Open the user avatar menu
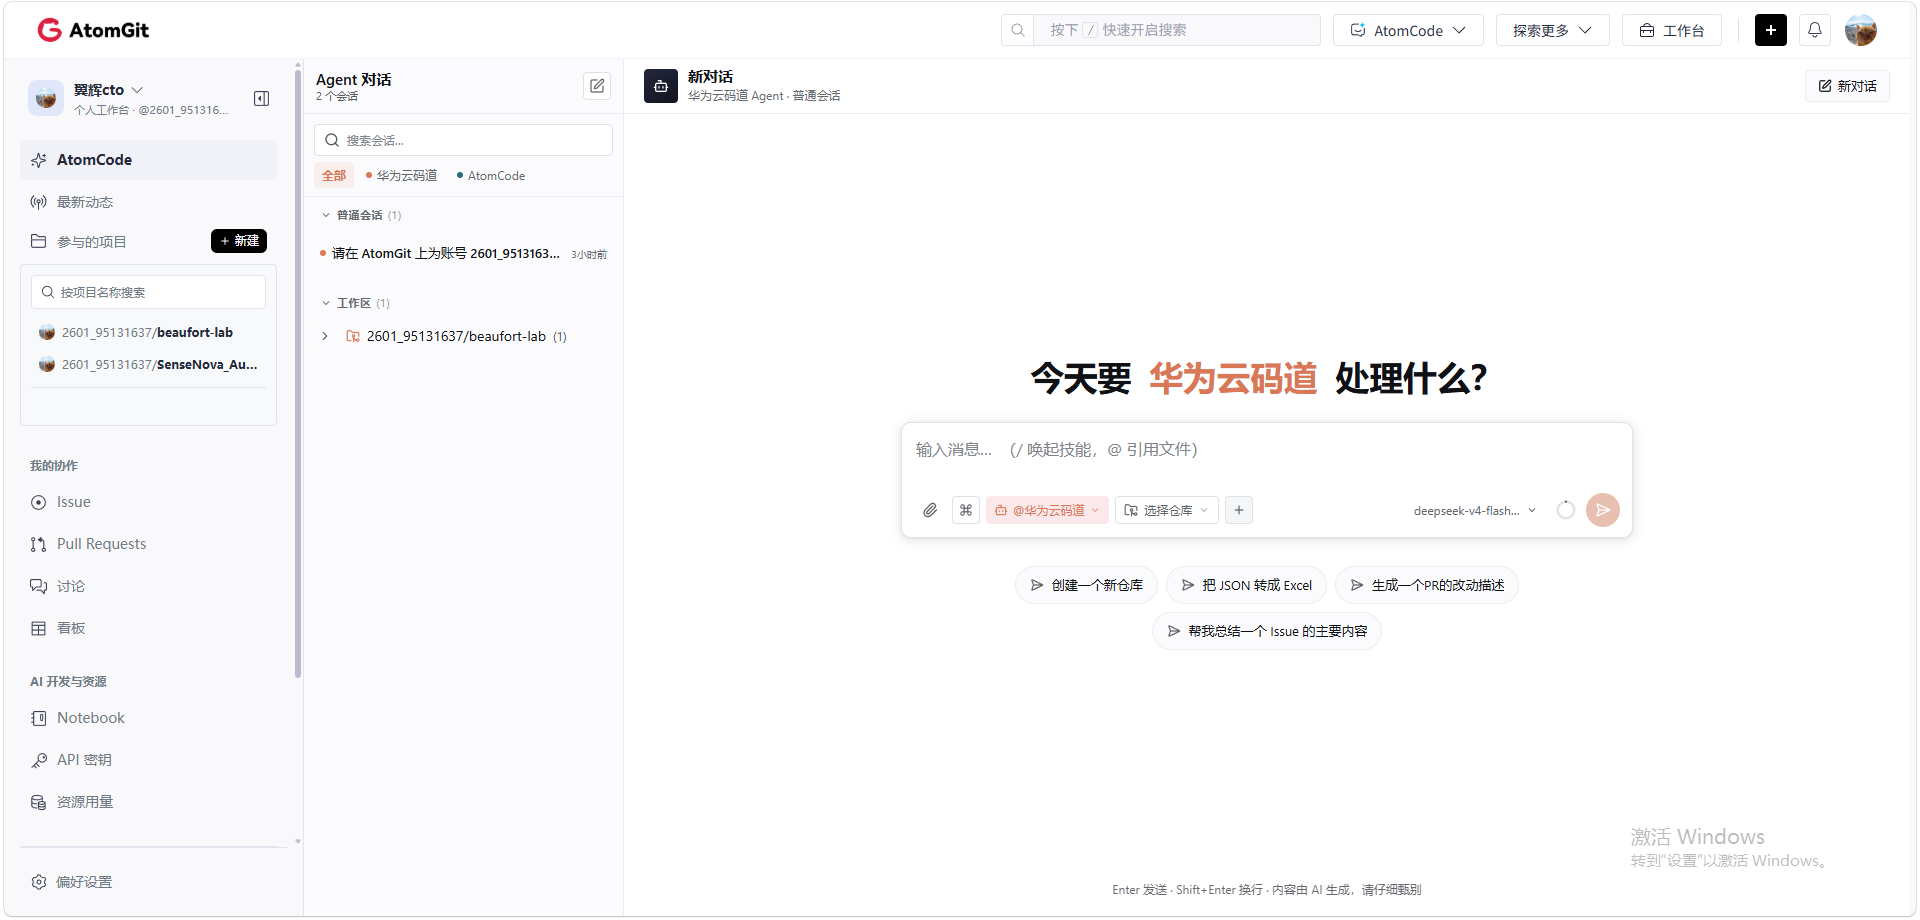Screen dimensions: 1920x920 (1861, 30)
